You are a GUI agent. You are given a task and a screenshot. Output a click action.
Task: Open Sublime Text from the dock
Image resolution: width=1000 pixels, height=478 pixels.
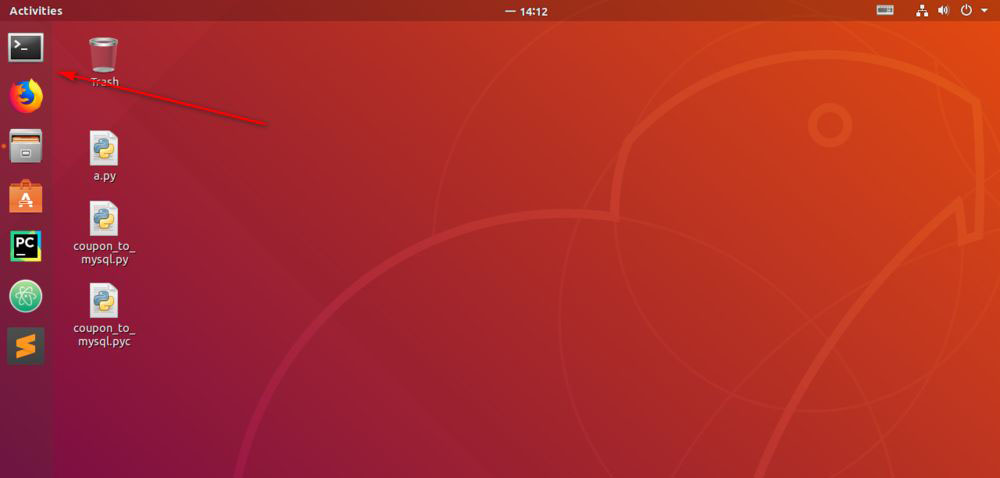tap(26, 346)
